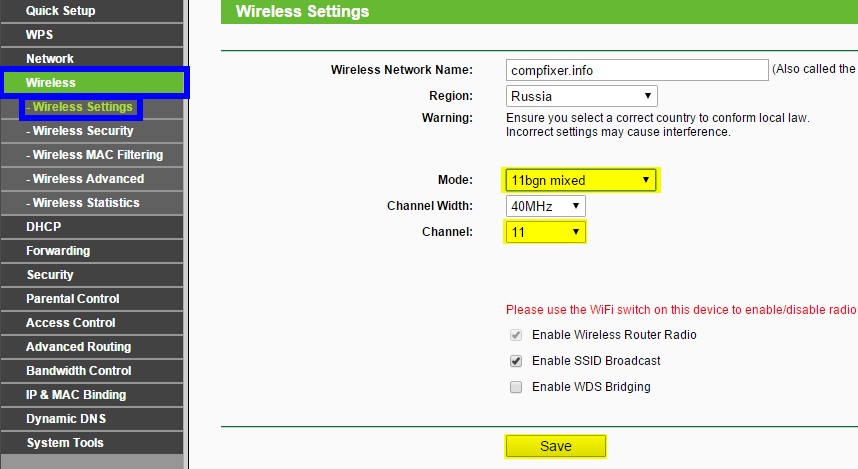View the Wireless Statistics page
The width and height of the screenshot is (858, 469).
click(x=86, y=203)
